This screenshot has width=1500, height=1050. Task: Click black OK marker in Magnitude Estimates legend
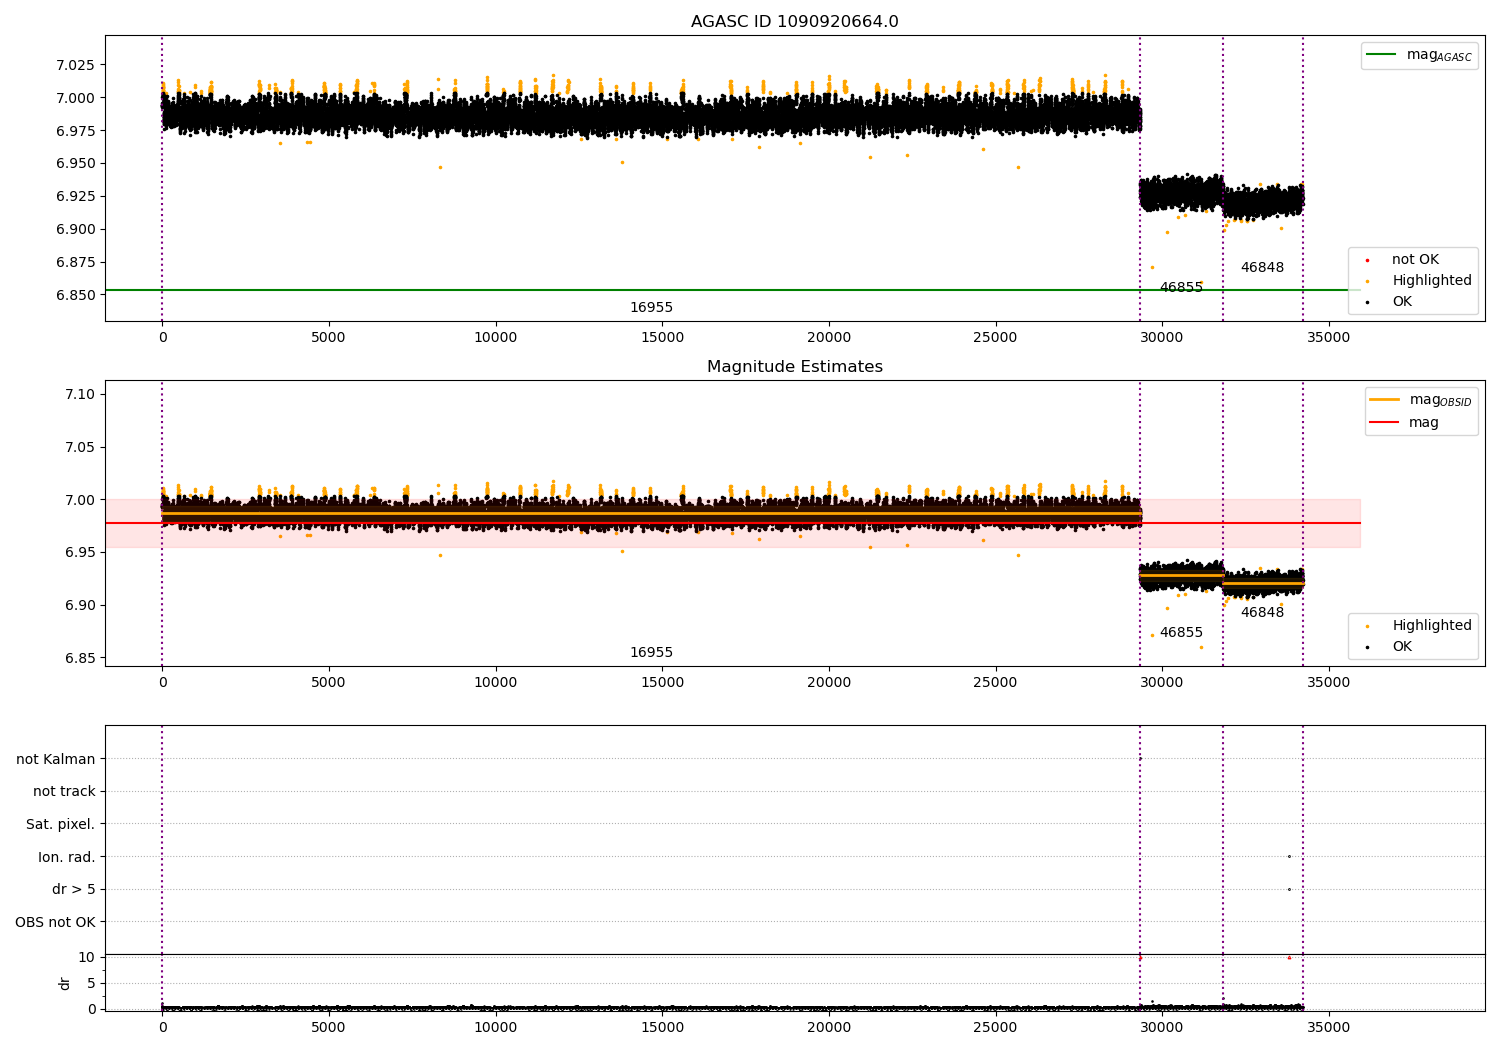1367,647
